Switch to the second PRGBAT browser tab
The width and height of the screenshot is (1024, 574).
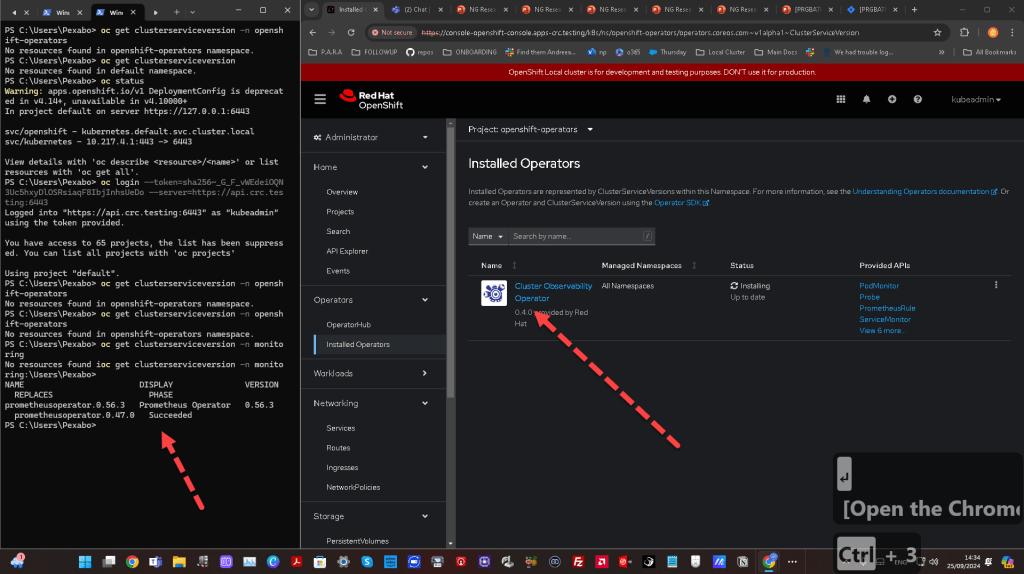coord(872,10)
